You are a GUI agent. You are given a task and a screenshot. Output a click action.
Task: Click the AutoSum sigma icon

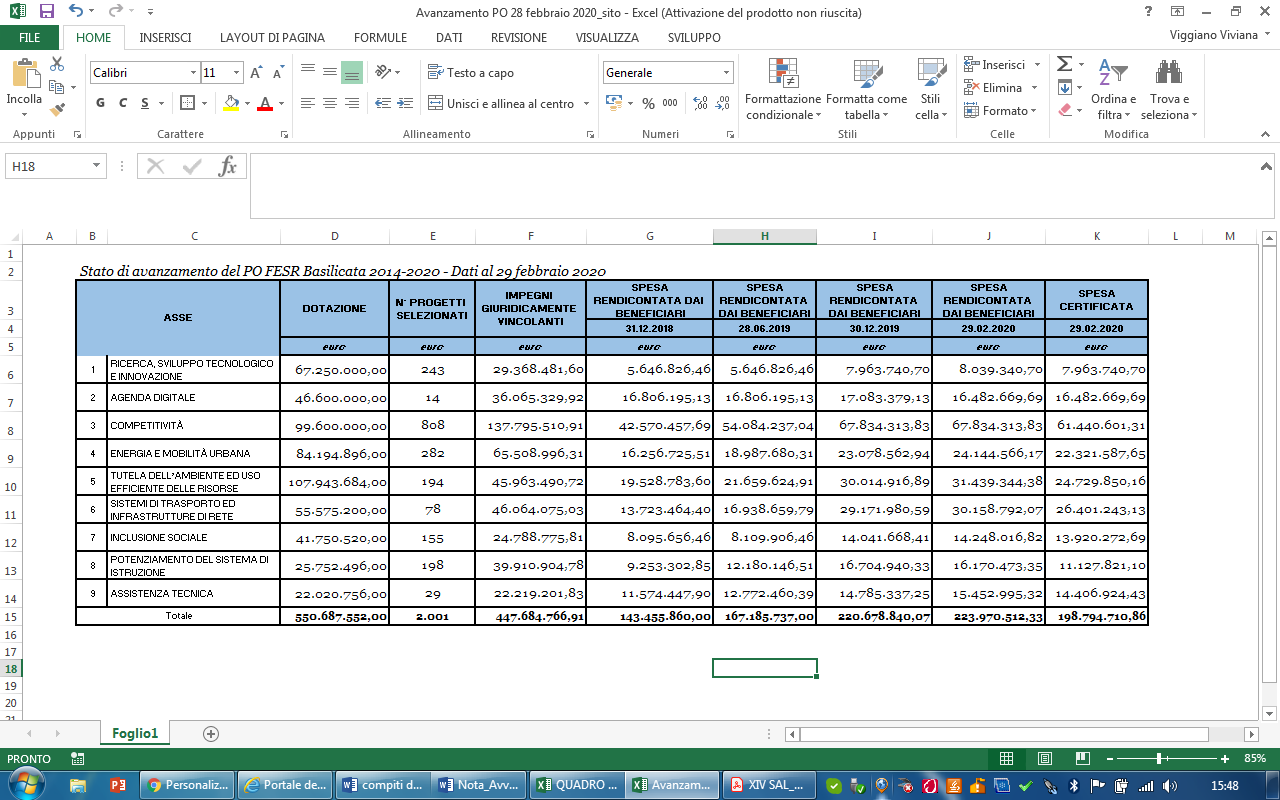point(1064,64)
